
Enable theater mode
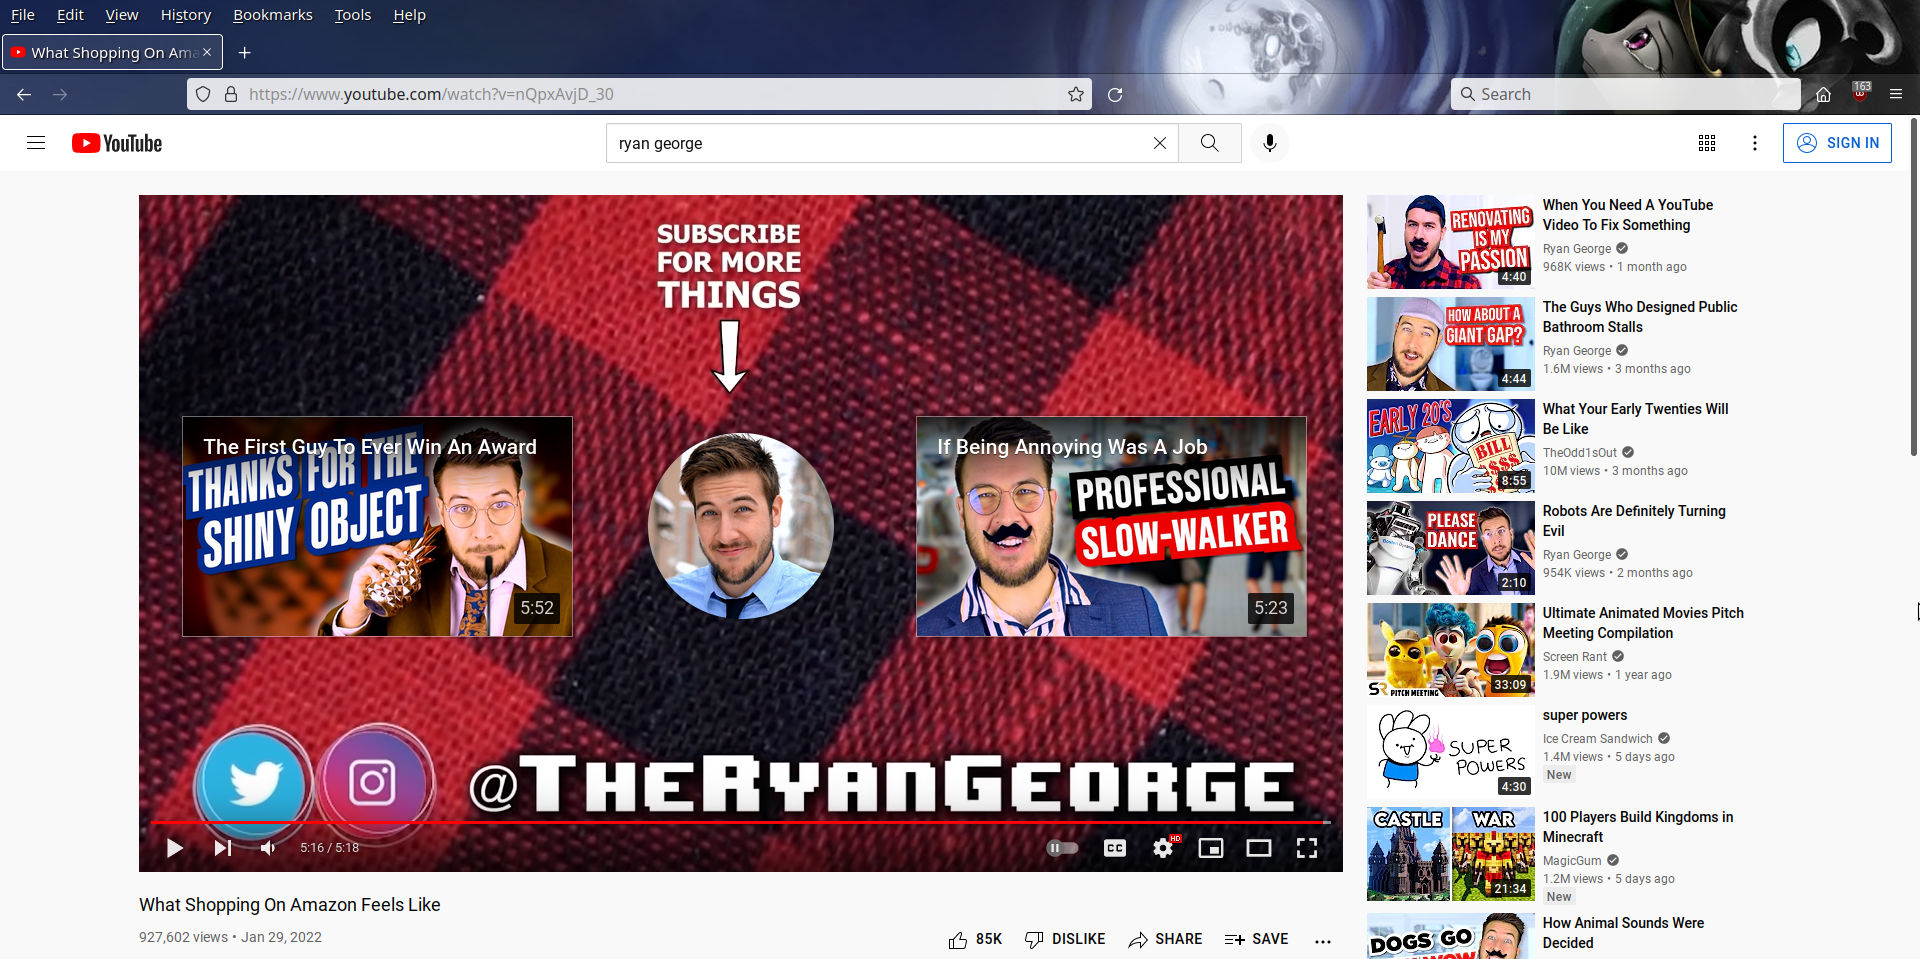tap(1259, 848)
